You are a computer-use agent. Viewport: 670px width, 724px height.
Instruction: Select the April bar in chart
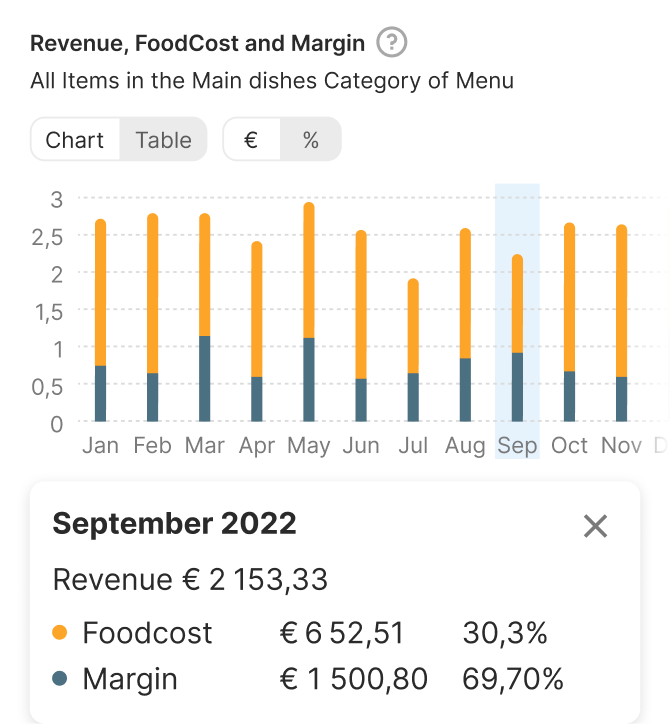(257, 331)
